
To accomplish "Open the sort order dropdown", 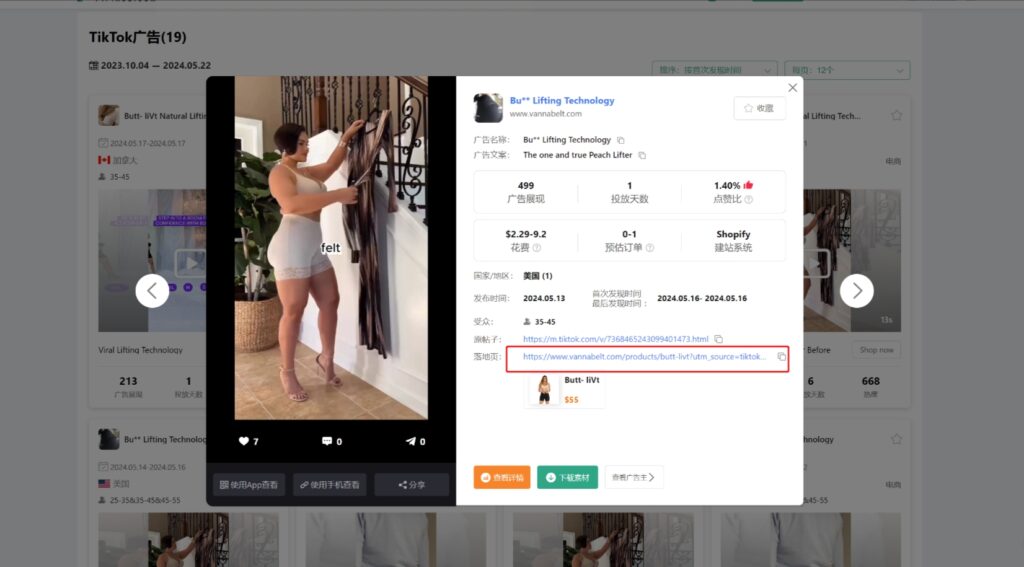I will pos(714,70).
